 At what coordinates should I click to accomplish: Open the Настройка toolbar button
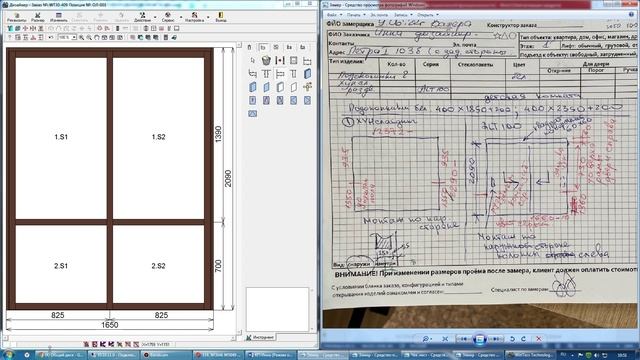coord(194,17)
